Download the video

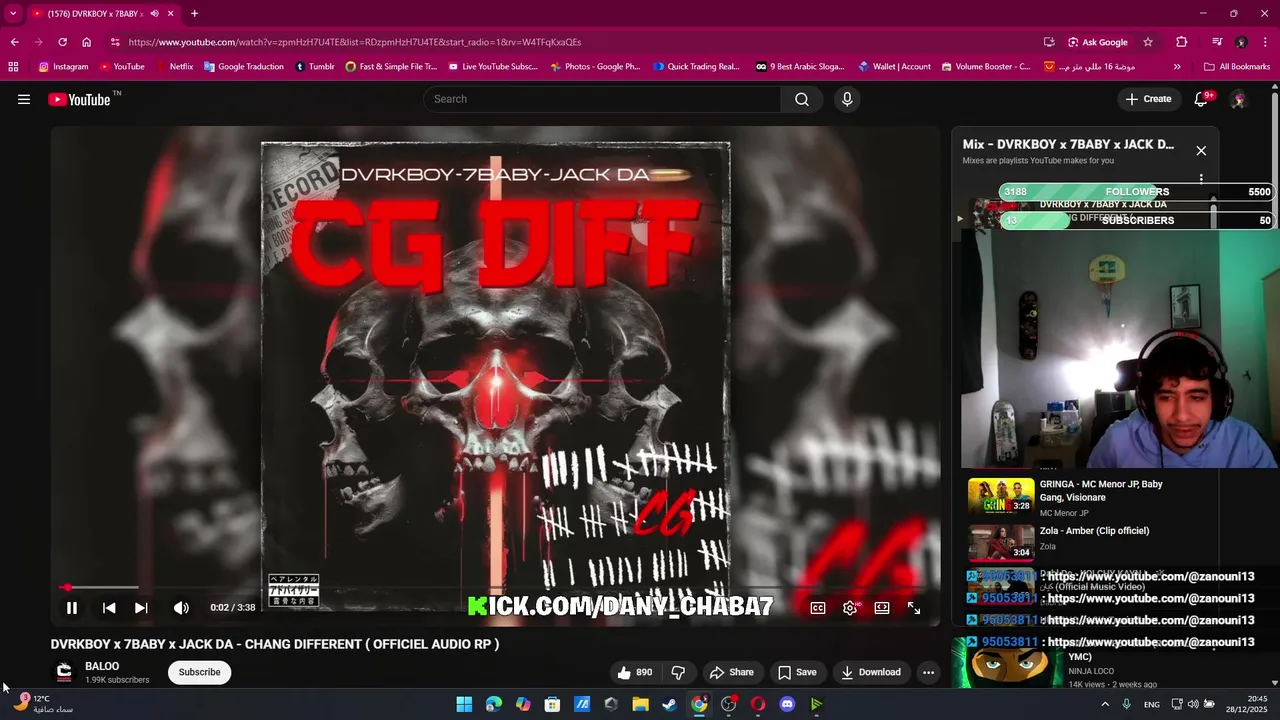pos(871,672)
